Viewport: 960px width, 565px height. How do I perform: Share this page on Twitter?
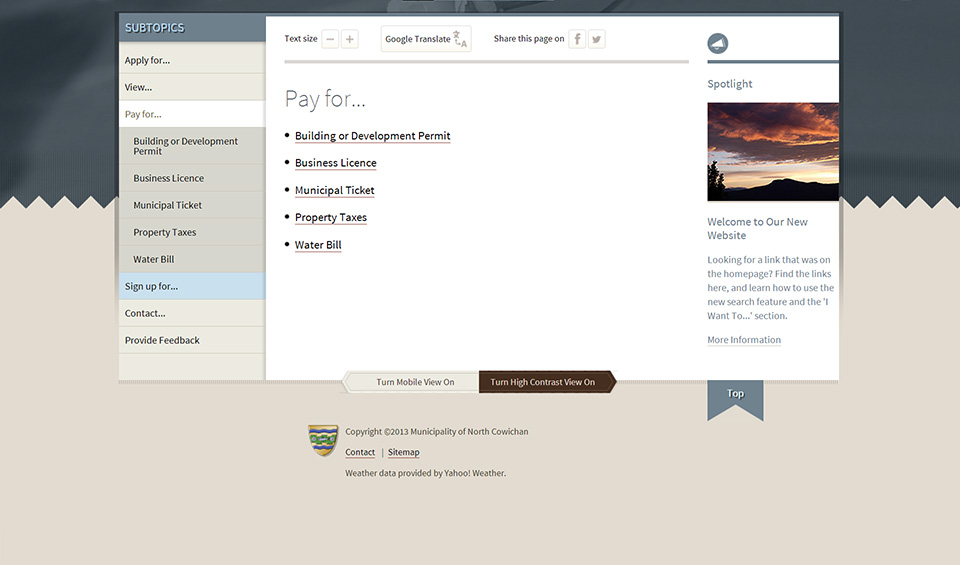[x=596, y=40]
